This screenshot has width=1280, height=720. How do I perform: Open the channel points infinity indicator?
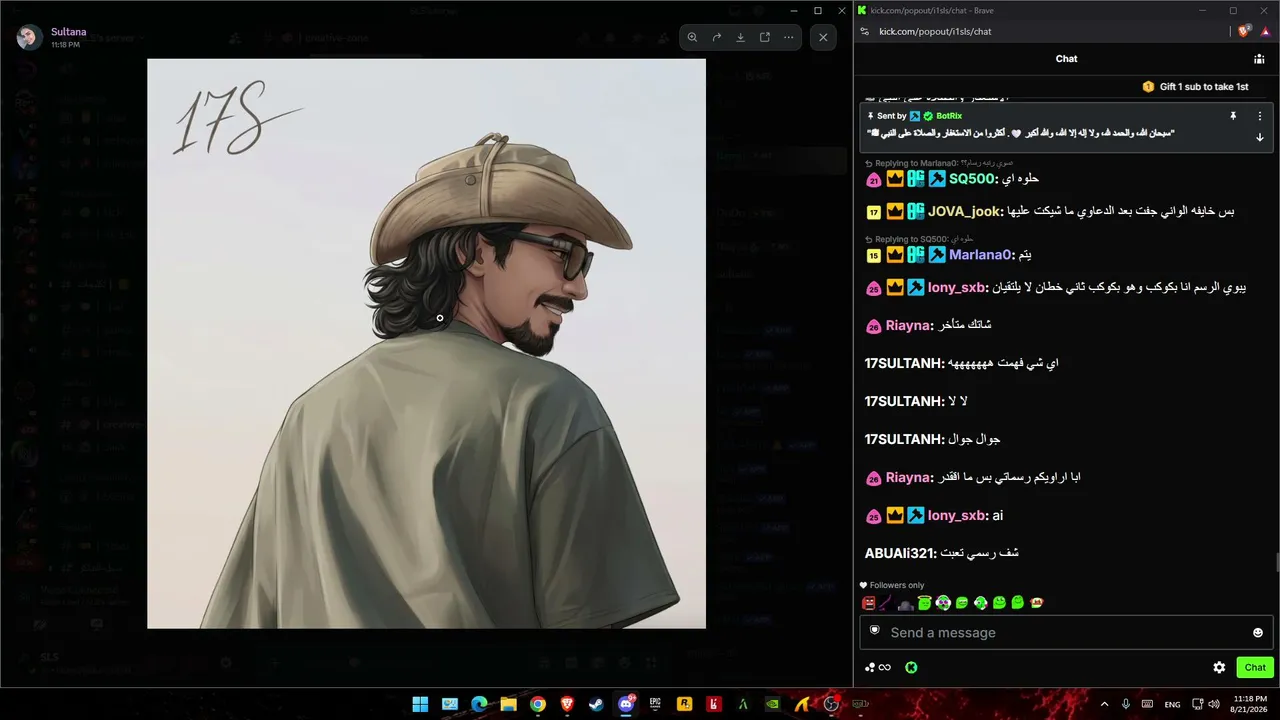tap(879, 667)
